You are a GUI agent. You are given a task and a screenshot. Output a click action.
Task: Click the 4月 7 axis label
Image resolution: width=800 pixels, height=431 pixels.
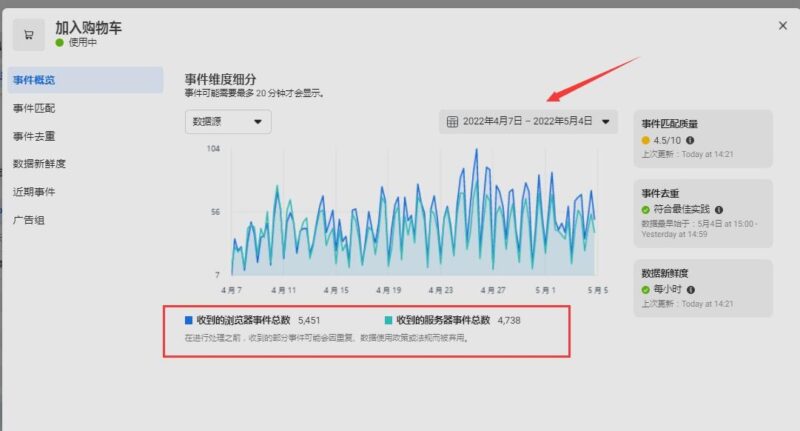coord(231,290)
